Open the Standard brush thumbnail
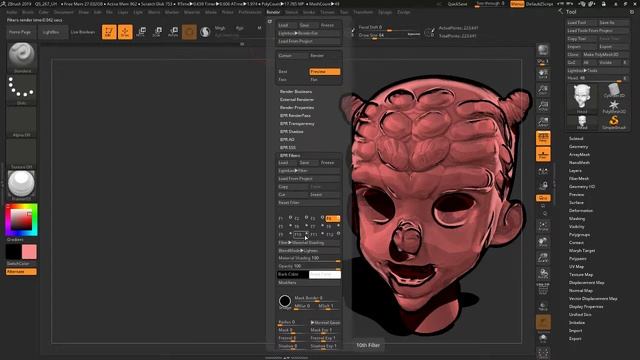The height and width of the screenshot is (360, 640). click(x=22, y=58)
